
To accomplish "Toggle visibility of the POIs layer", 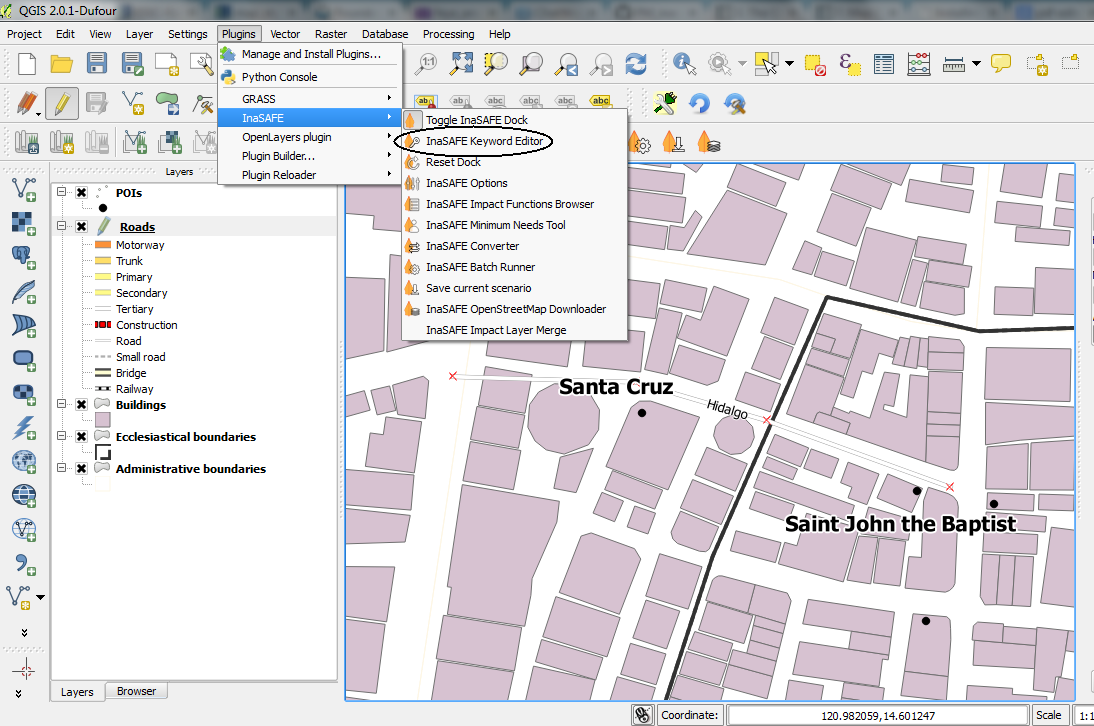I will 82,192.
